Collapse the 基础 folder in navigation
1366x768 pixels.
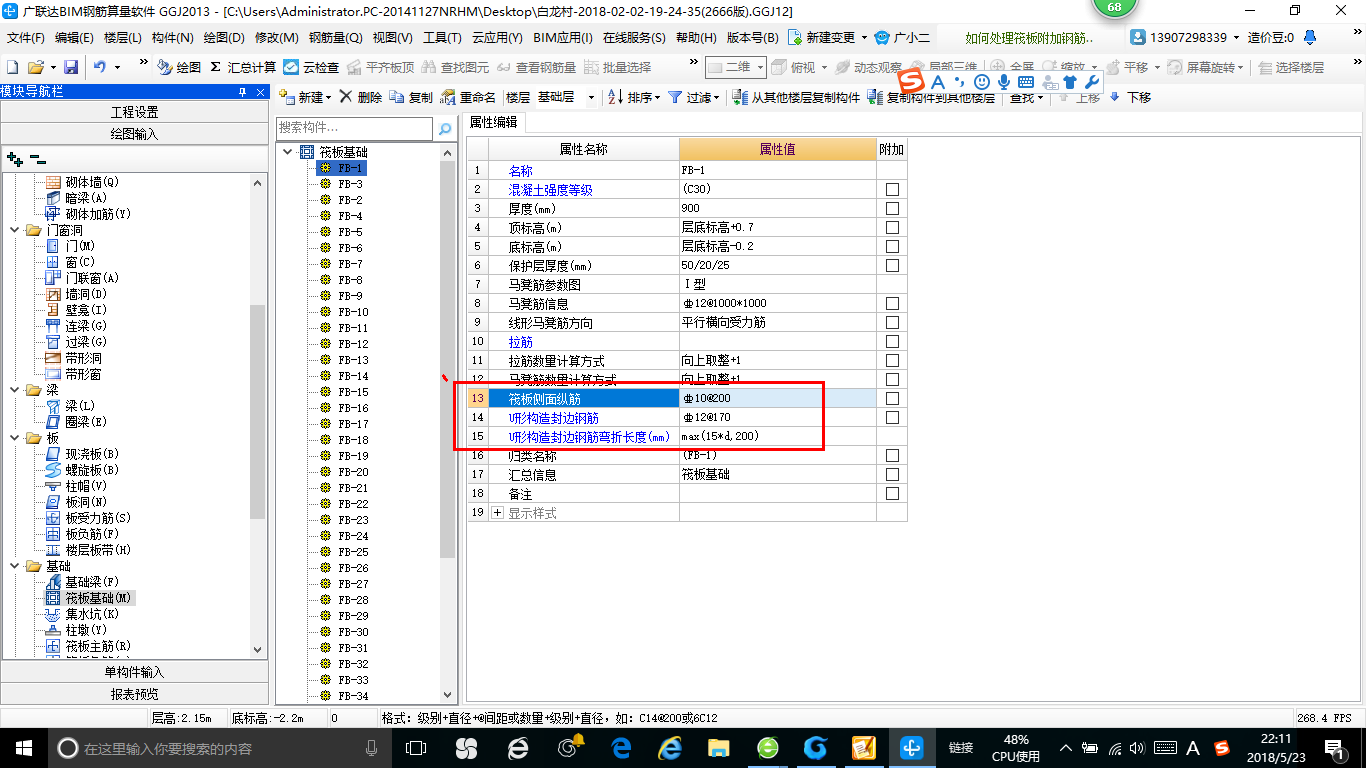pyautogui.click(x=14, y=566)
